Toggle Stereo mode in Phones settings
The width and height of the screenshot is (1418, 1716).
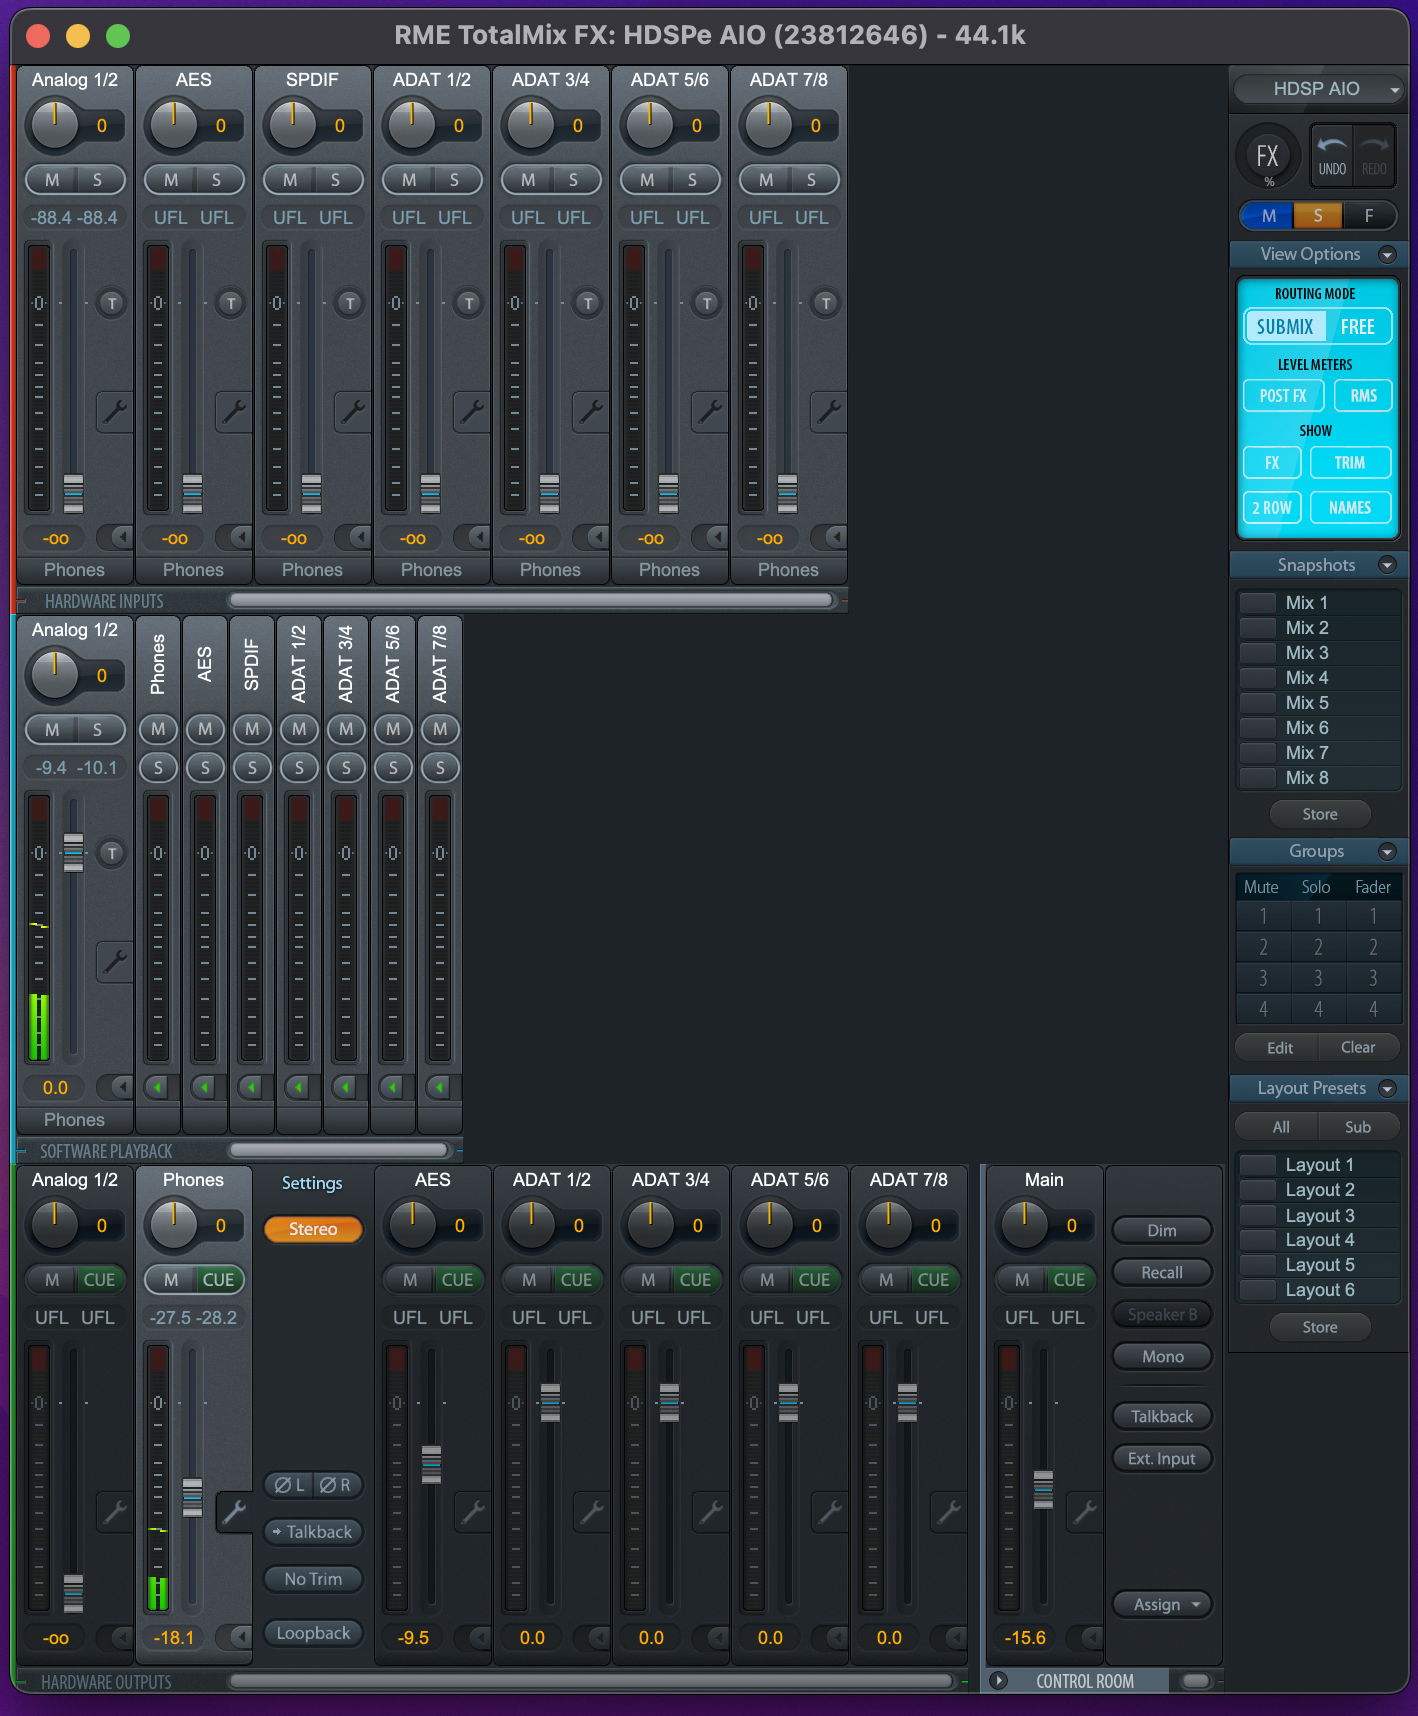pyautogui.click(x=313, y=1229)
